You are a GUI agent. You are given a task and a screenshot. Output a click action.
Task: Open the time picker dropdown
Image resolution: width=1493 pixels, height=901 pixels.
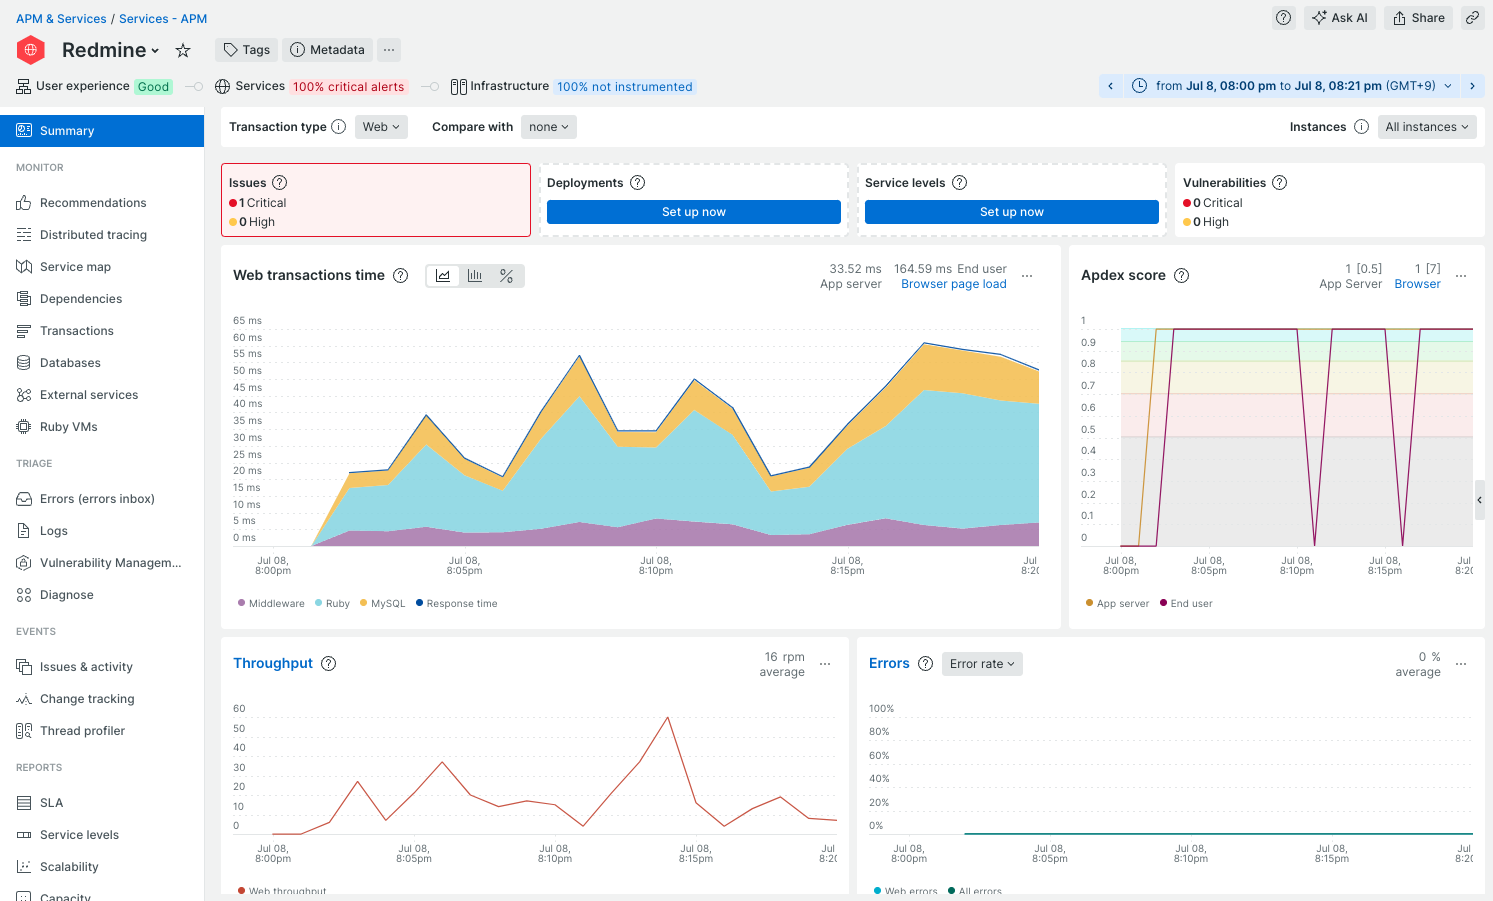coord(1291,86)
